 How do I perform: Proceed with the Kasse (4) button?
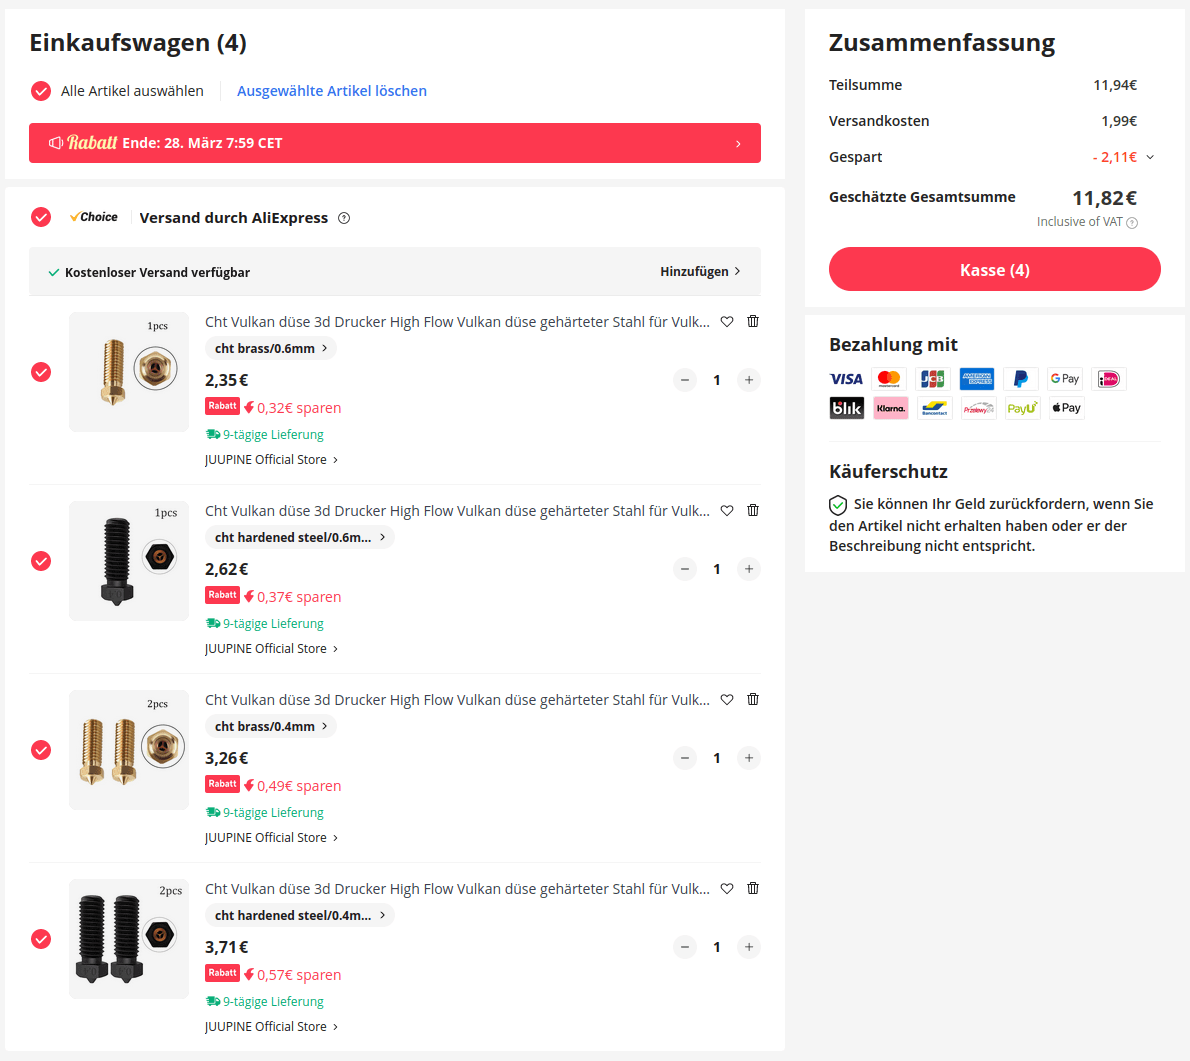pos(994,270)
